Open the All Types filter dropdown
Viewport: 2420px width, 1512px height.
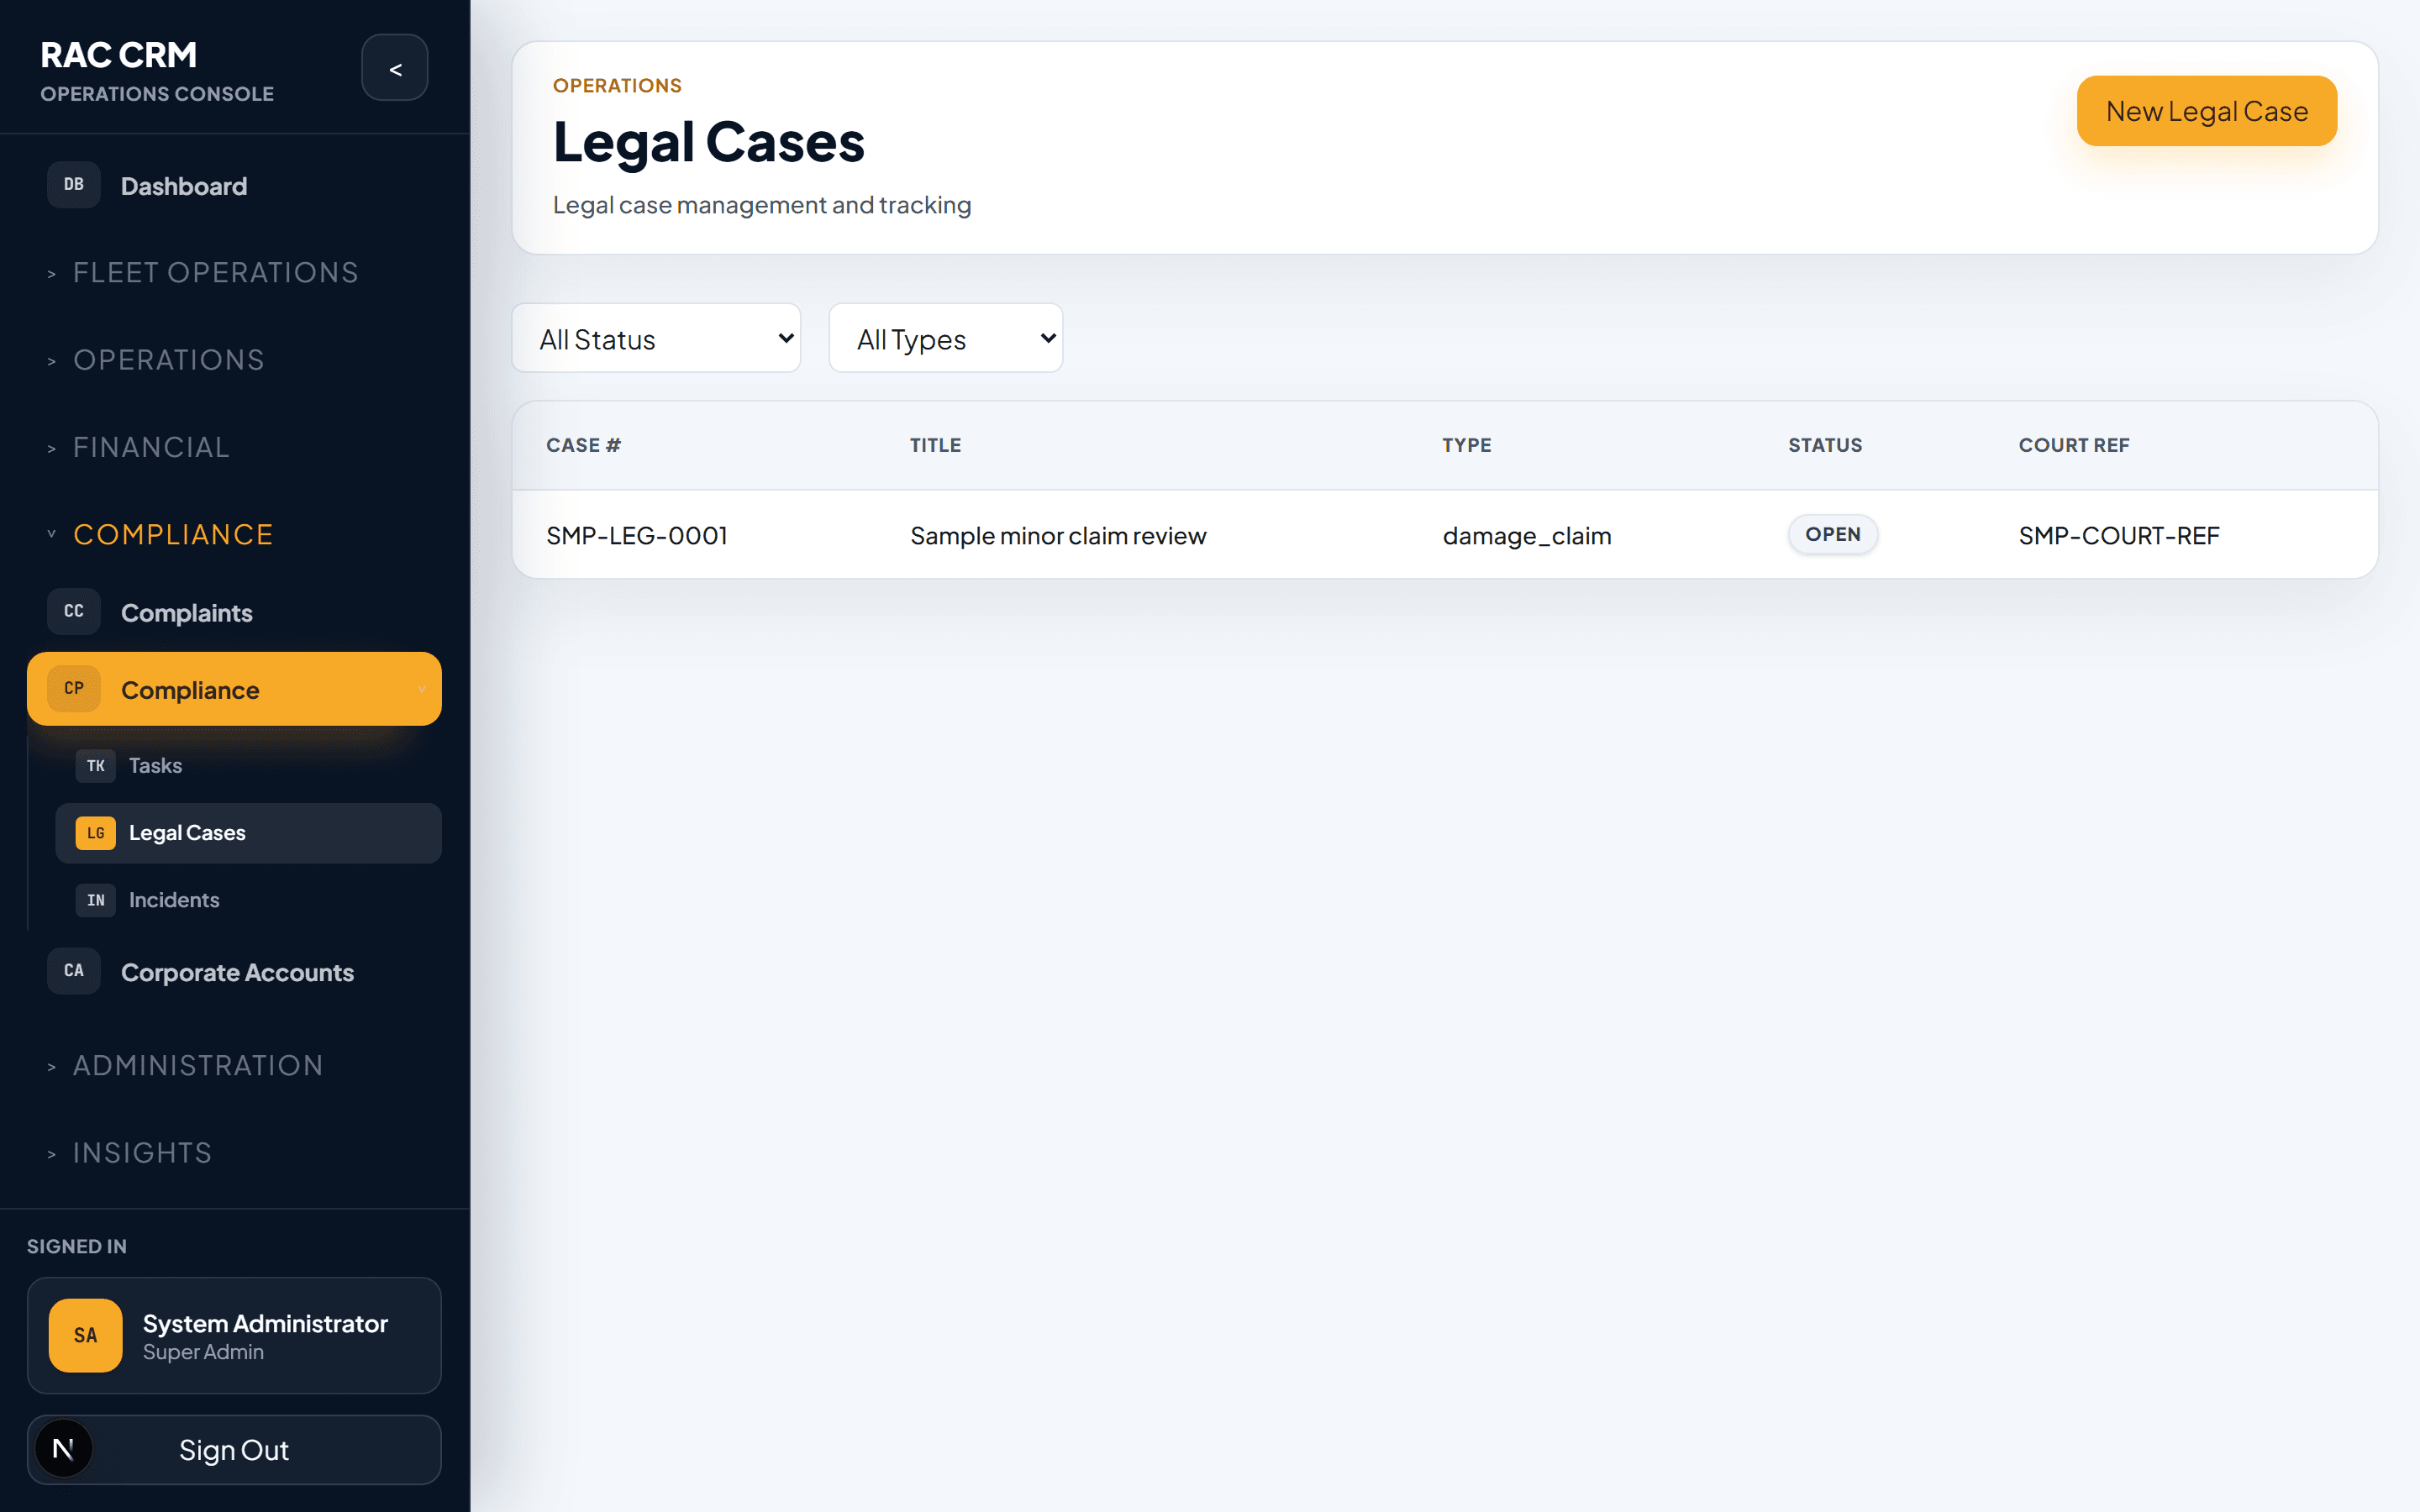point(946,339)
